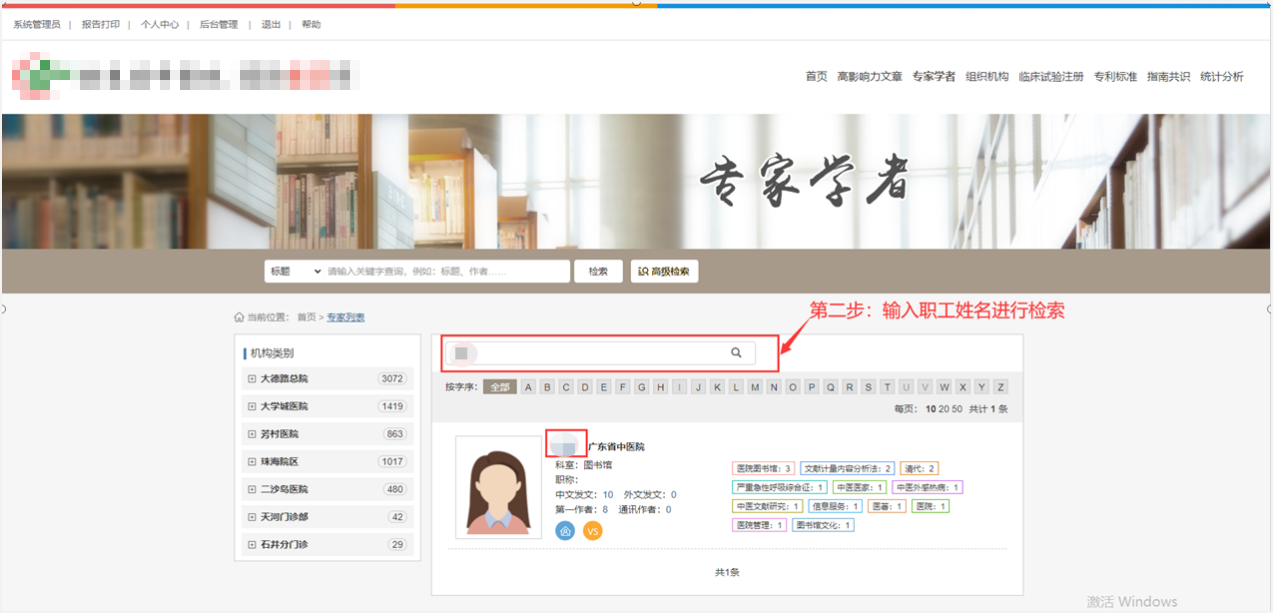Set 20 results per page
This screenshot has width=1274, height=614.
943,409
